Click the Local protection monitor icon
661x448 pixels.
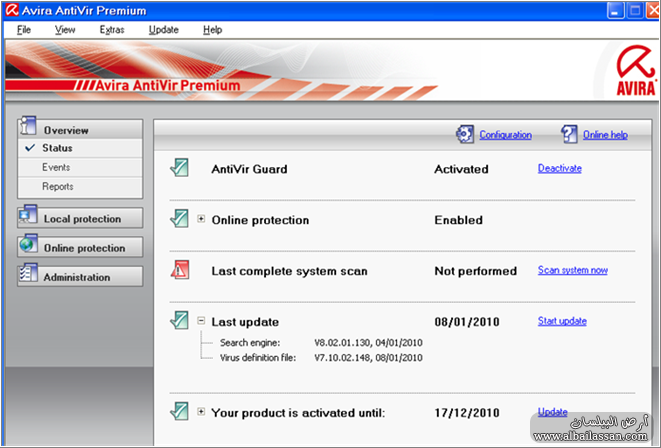(x=28, y=215)
